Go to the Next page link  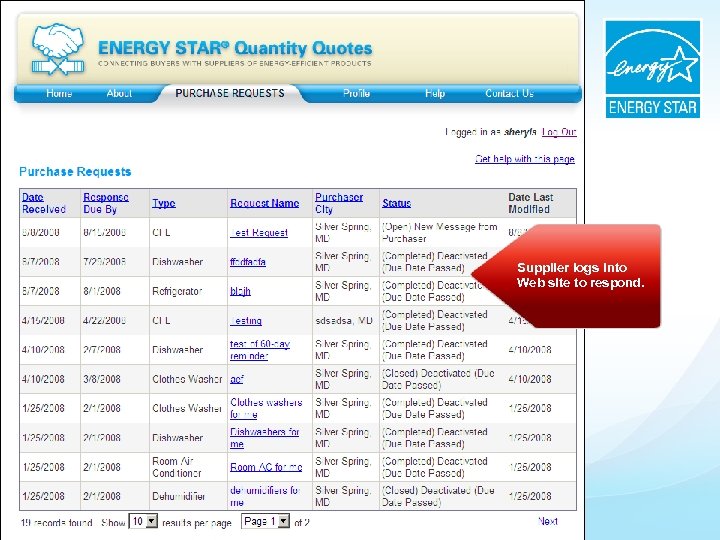tap(548, 522)
